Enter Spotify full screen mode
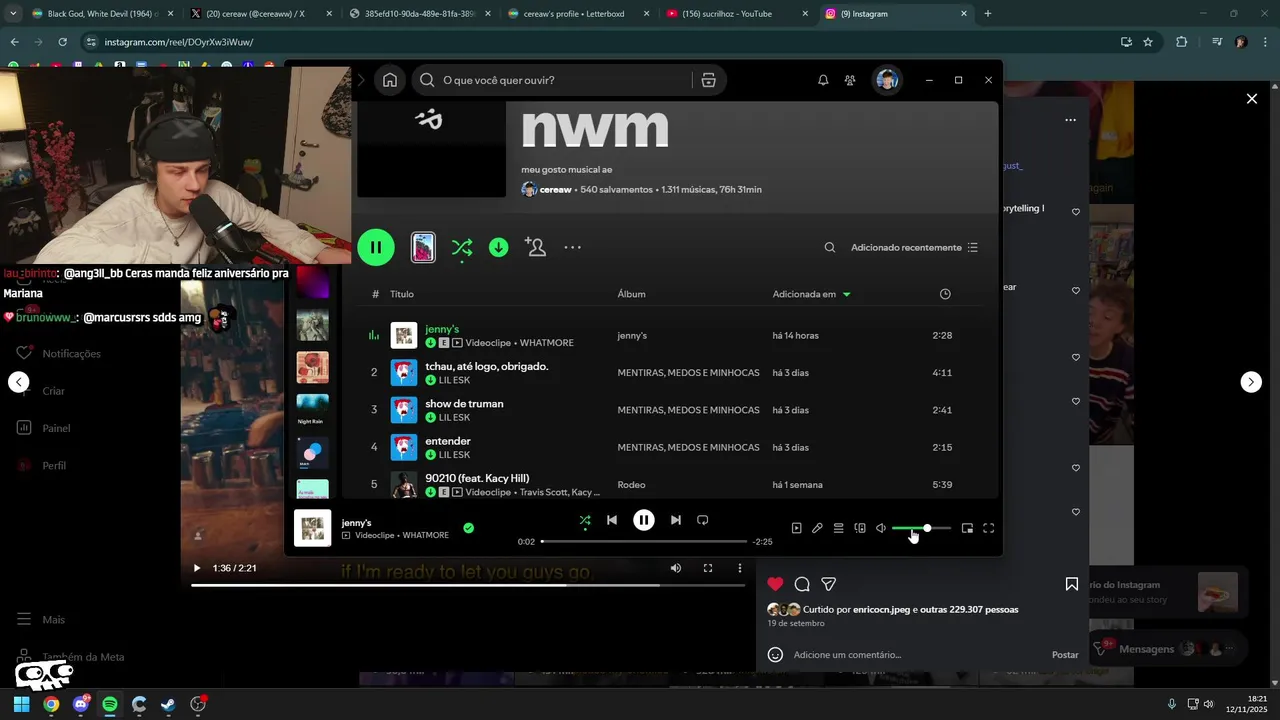The width and height of the screenshot is (1280, 720). 989,528
